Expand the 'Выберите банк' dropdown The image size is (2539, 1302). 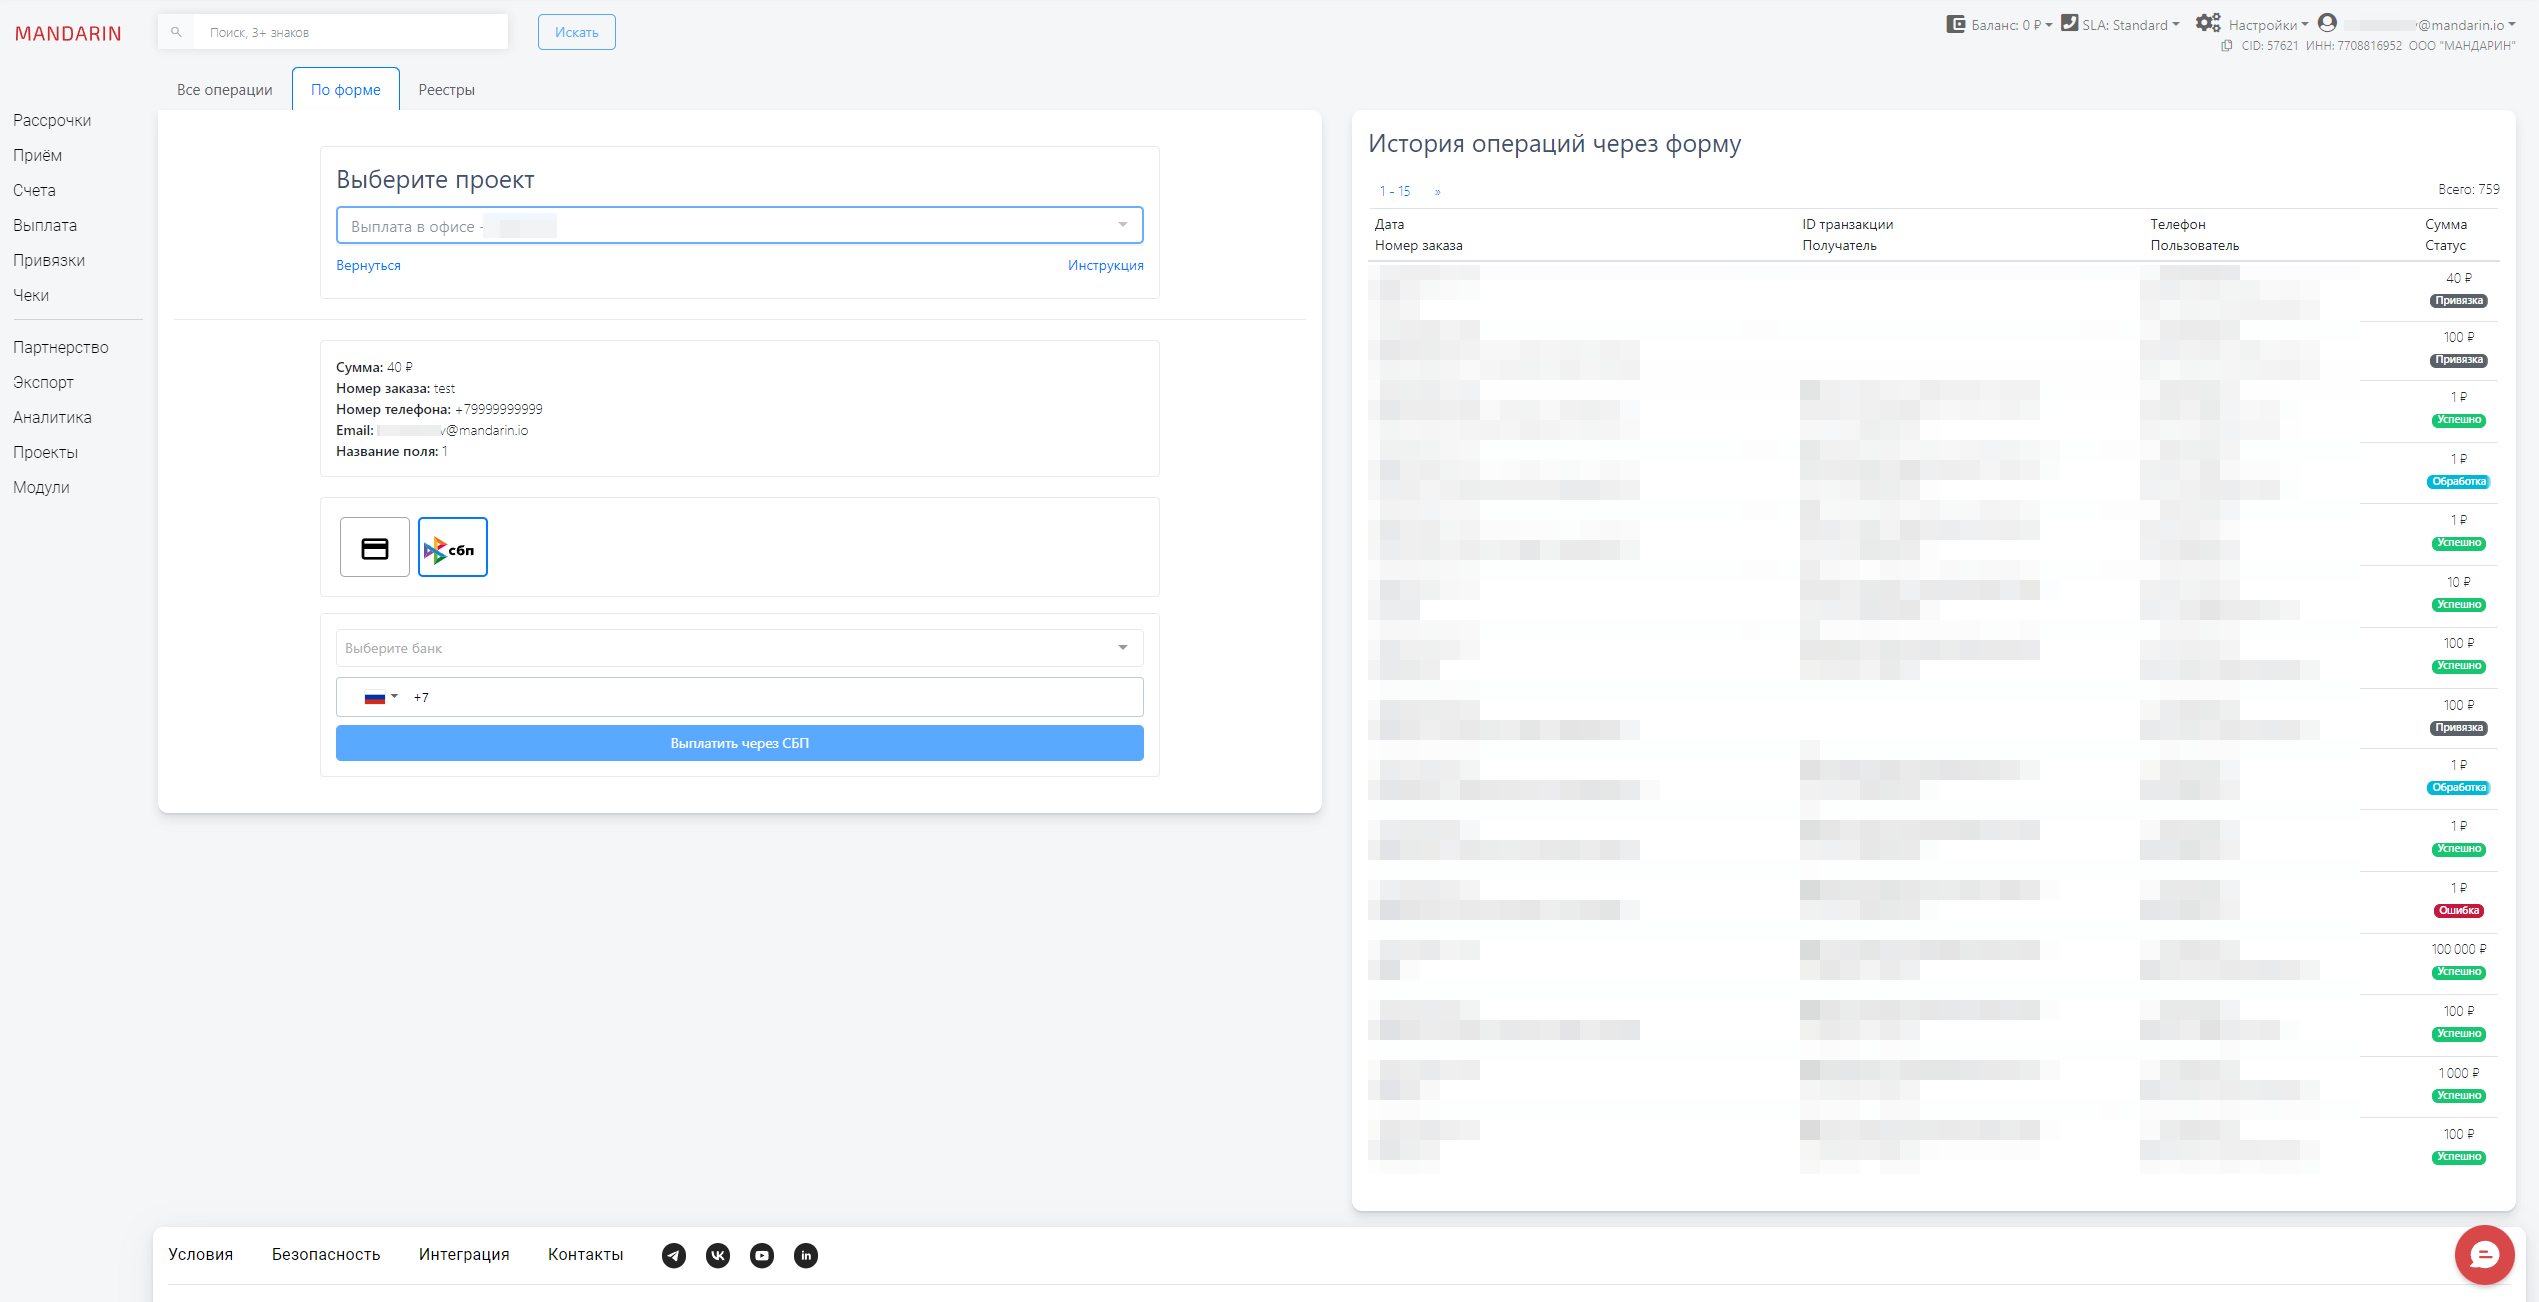pyautogui.click(x=739, y=648)
